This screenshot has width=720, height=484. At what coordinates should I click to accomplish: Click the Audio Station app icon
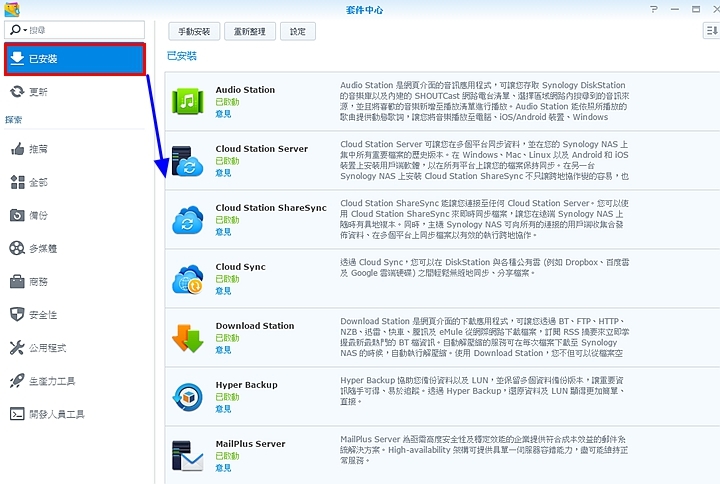187,101
